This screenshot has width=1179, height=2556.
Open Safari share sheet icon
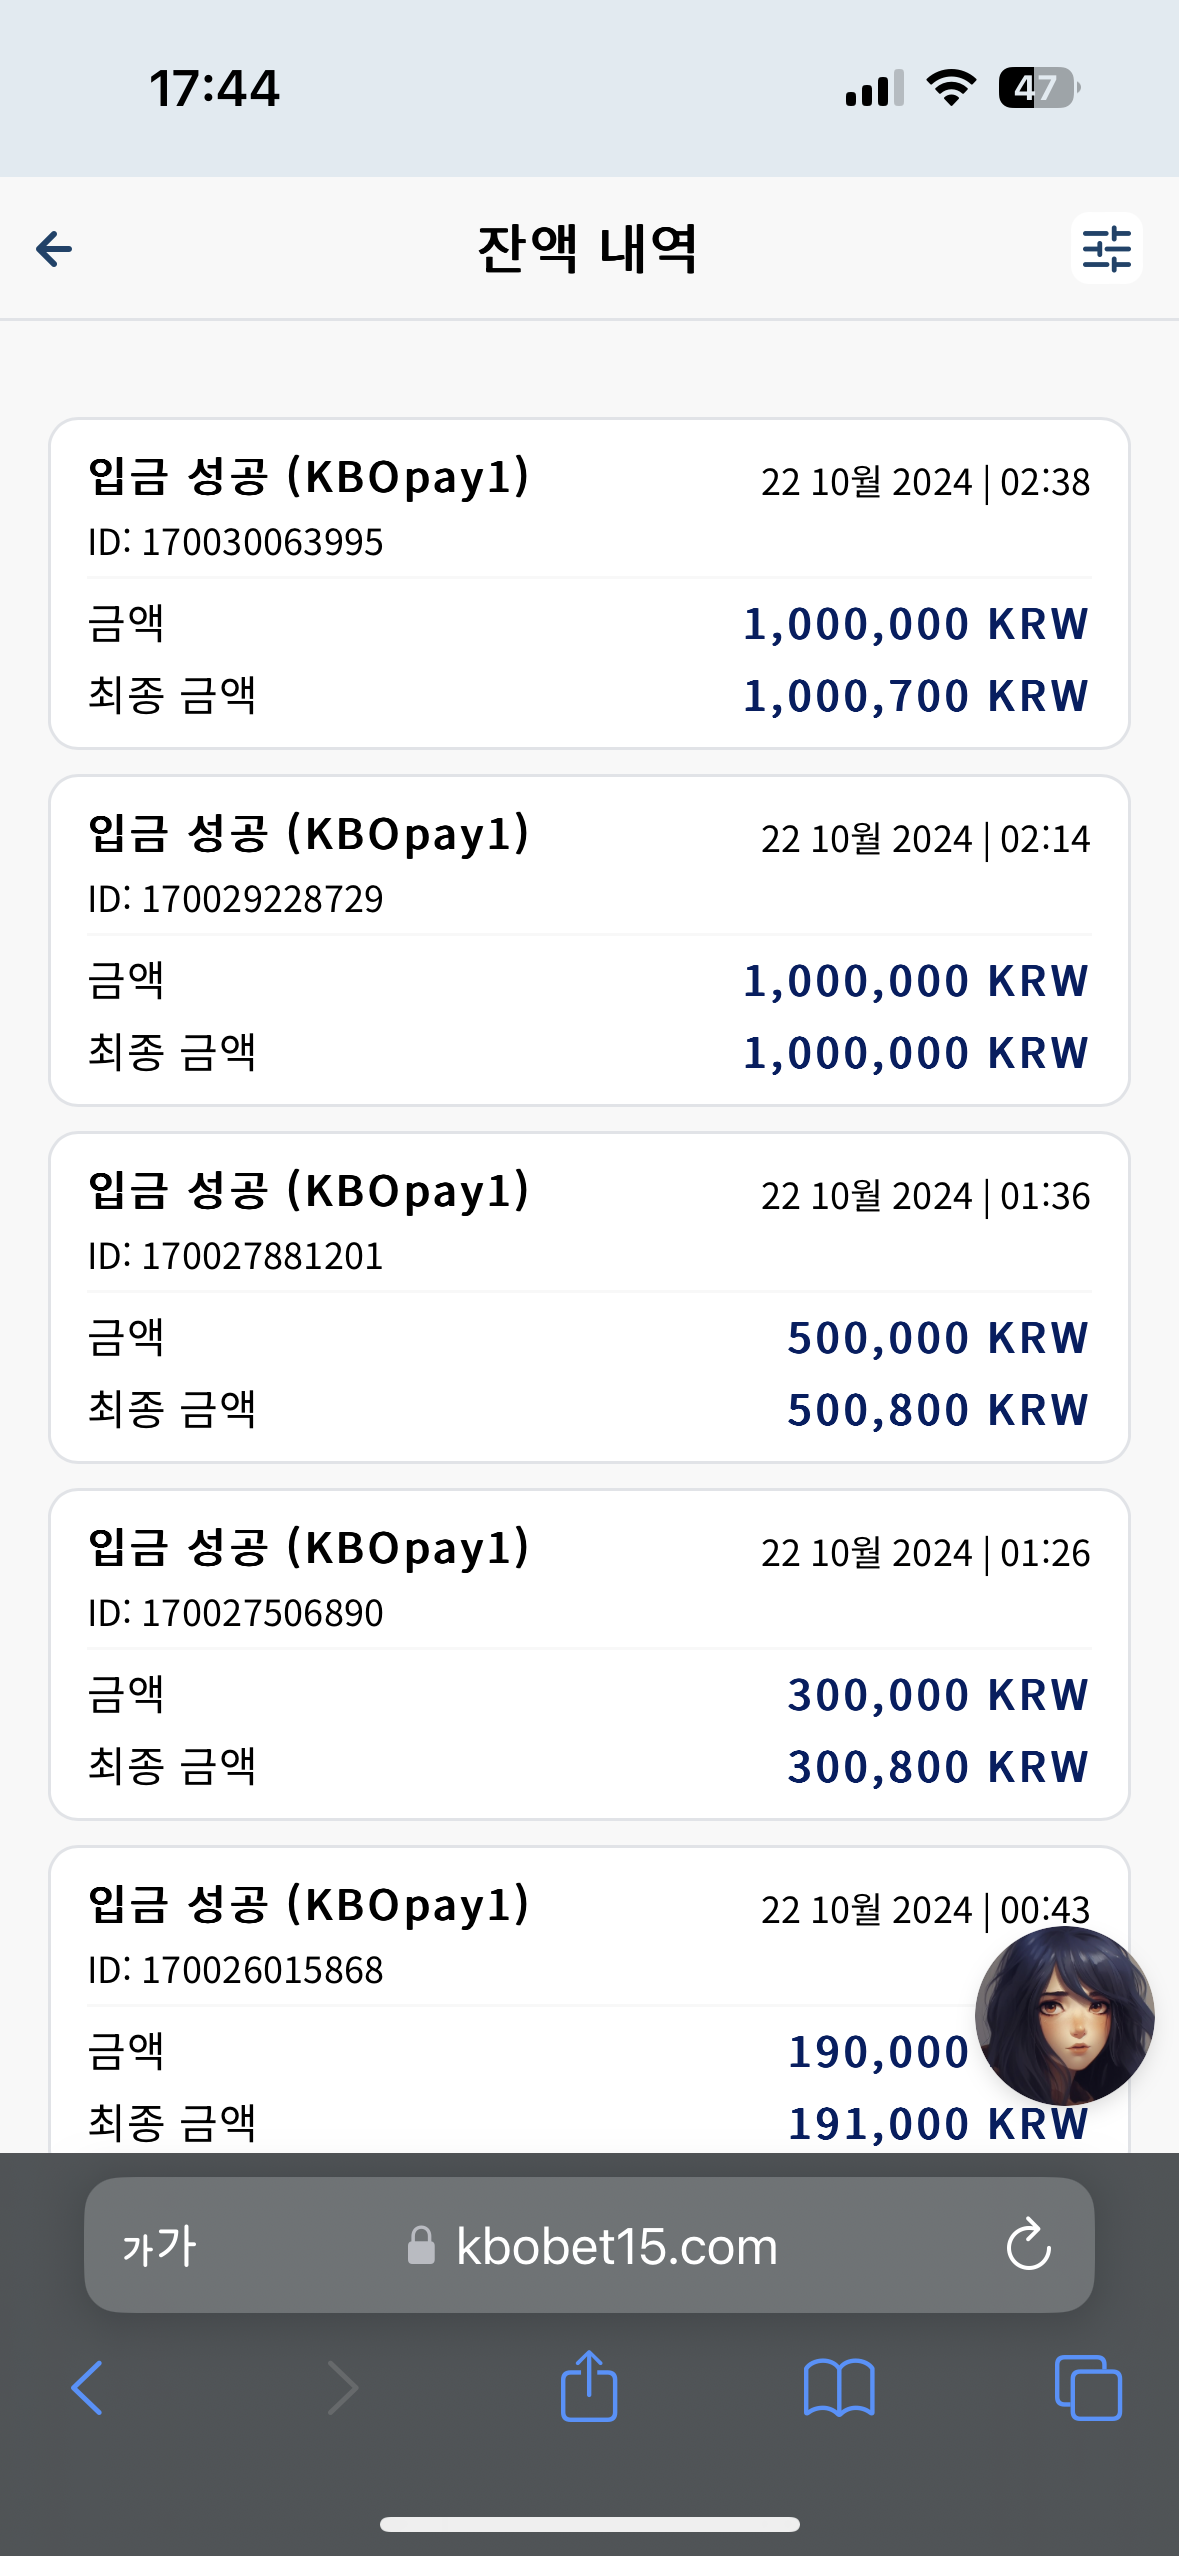click(589, 2386)
